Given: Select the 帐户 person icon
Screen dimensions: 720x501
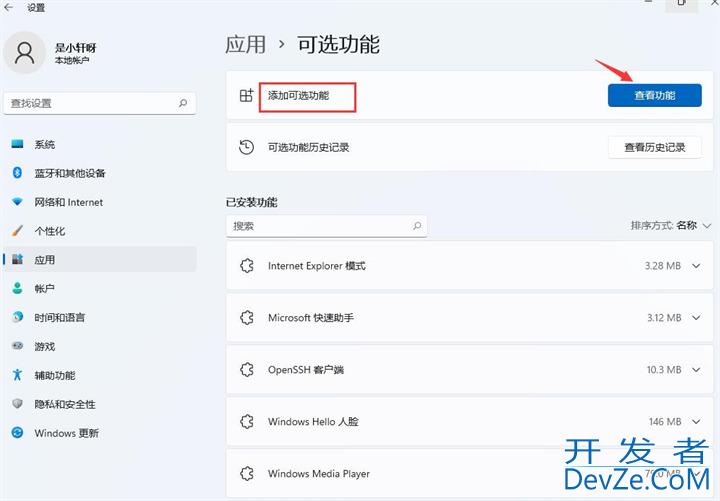Looking at the screenshot, I should 17,288.
